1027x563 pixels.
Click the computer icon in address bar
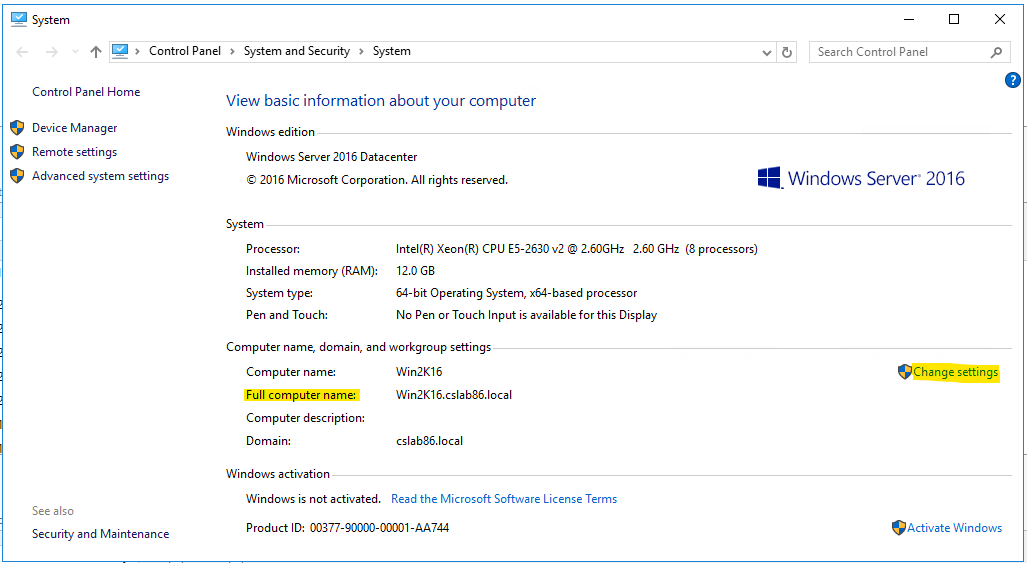click(x=120, y=51)
